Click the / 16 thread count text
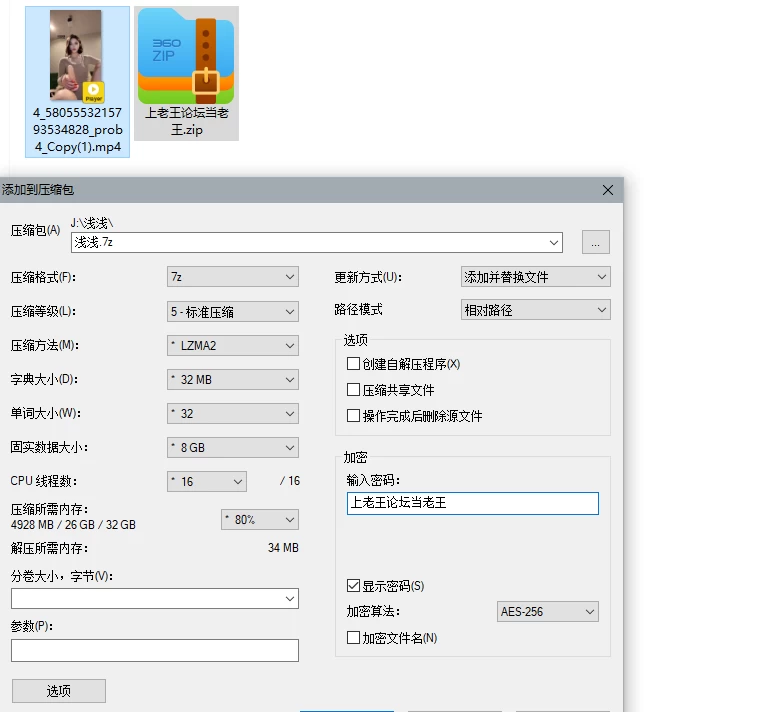 tap(290, 481)
